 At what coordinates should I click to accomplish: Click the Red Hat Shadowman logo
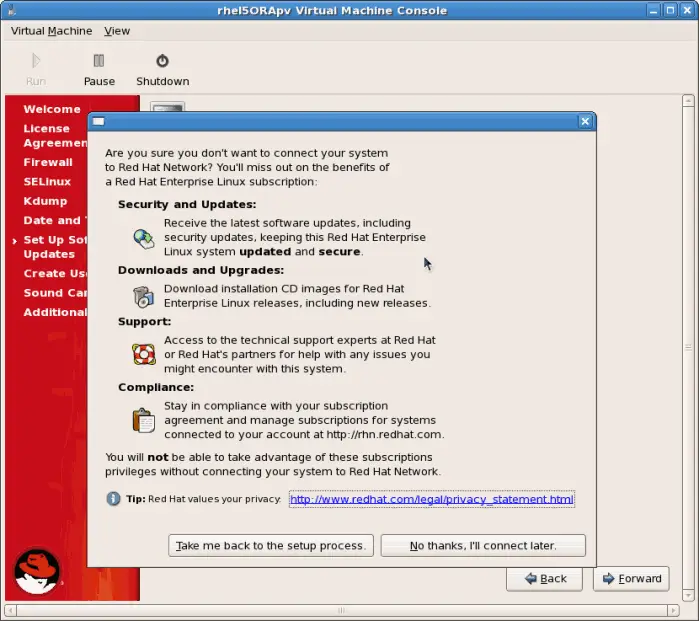coord(37,571)
